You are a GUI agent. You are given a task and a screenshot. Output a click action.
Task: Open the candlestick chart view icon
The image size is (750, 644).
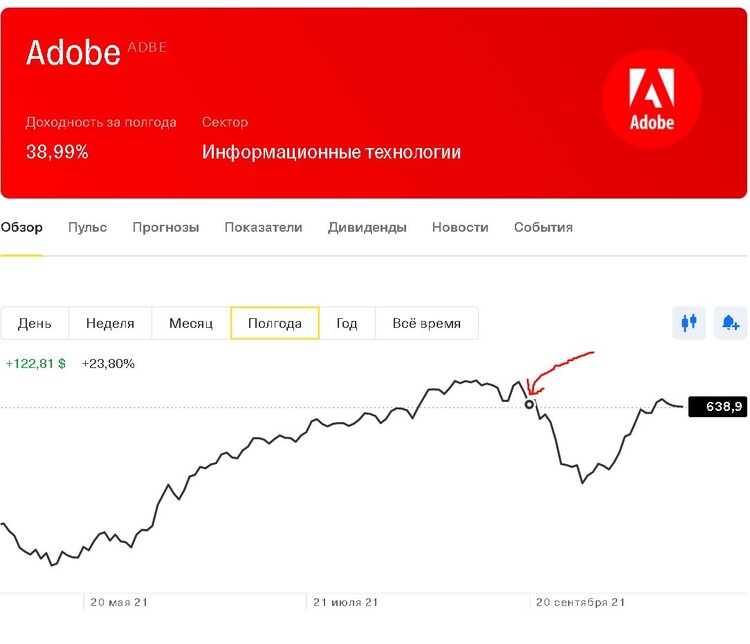(688, 323)
